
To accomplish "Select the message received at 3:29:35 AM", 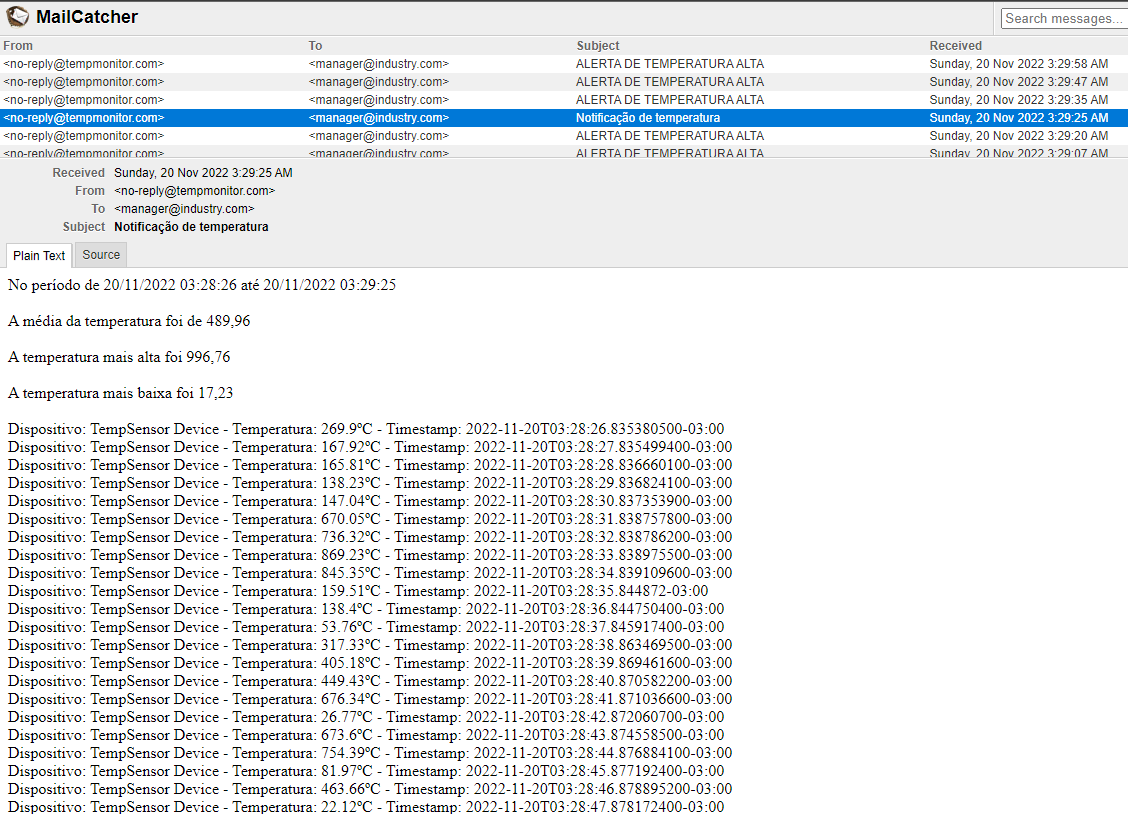I will click(x=669, y=100).
